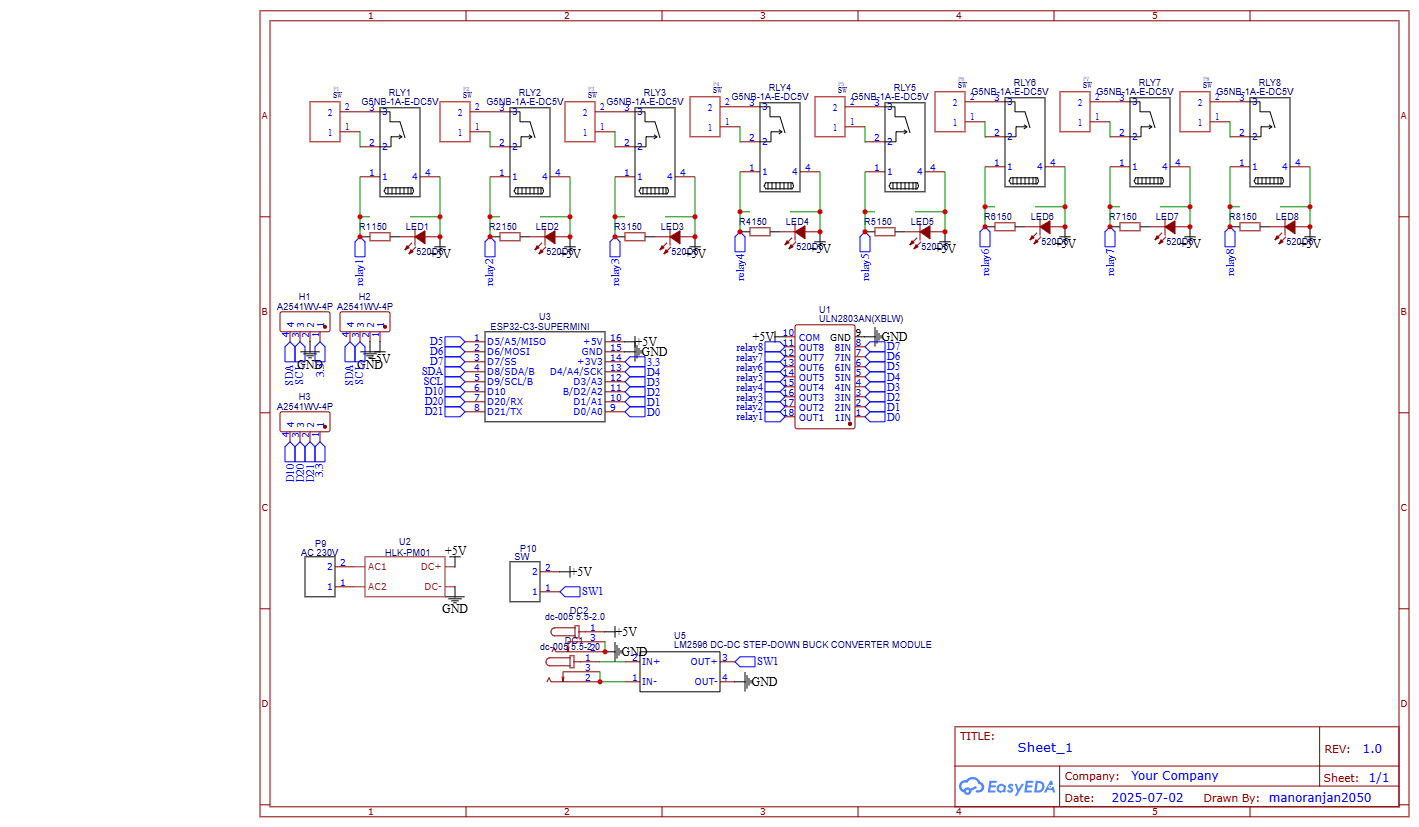The height and width of the screenshot is (827, 1419).
Task: Click the "OUT8" pin on ULN2803AN
Action: click(811, 347)
